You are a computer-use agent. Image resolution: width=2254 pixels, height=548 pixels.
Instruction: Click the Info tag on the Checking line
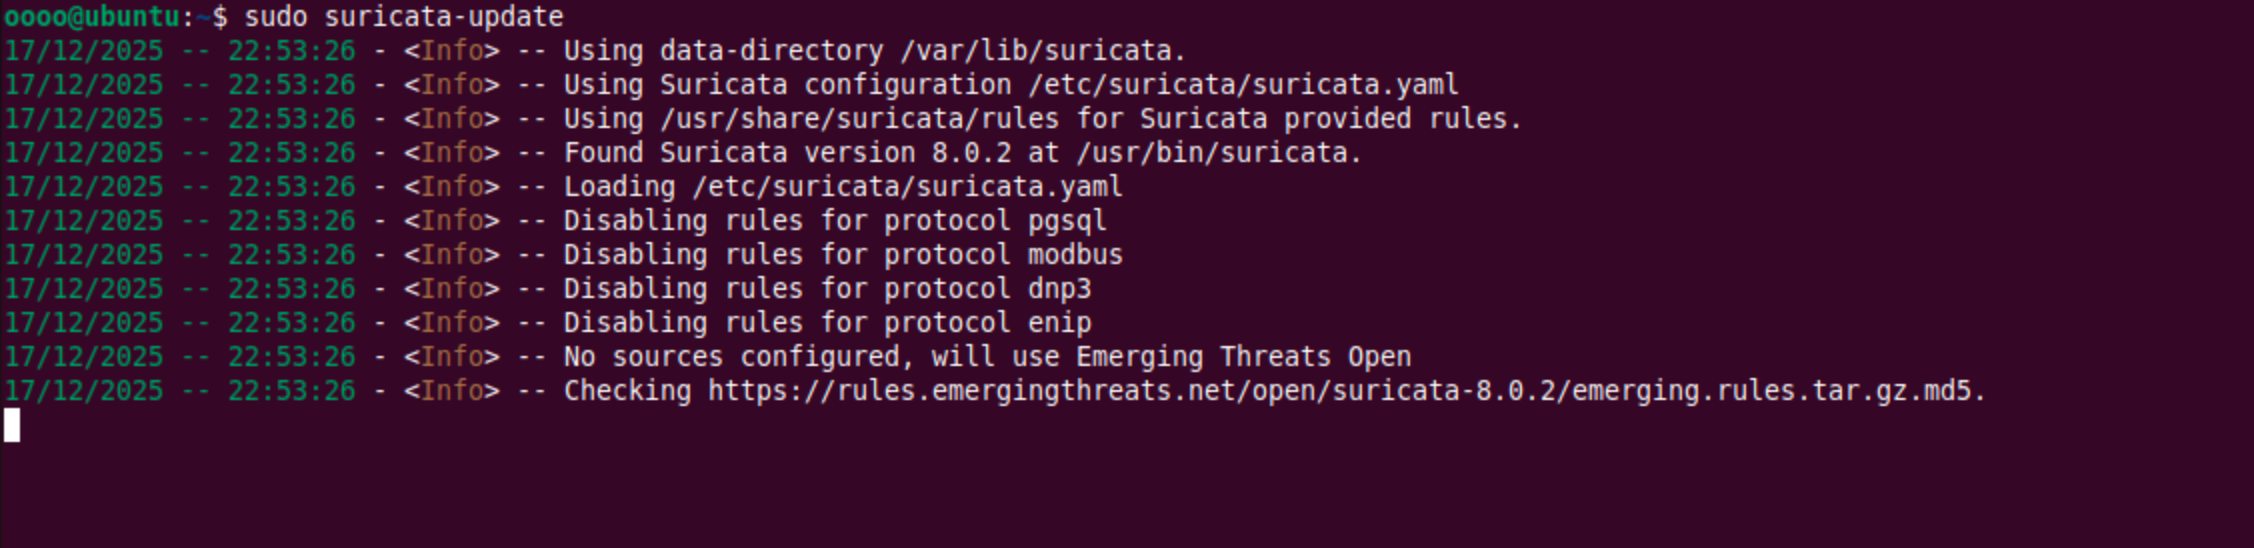tap(451, 391)
